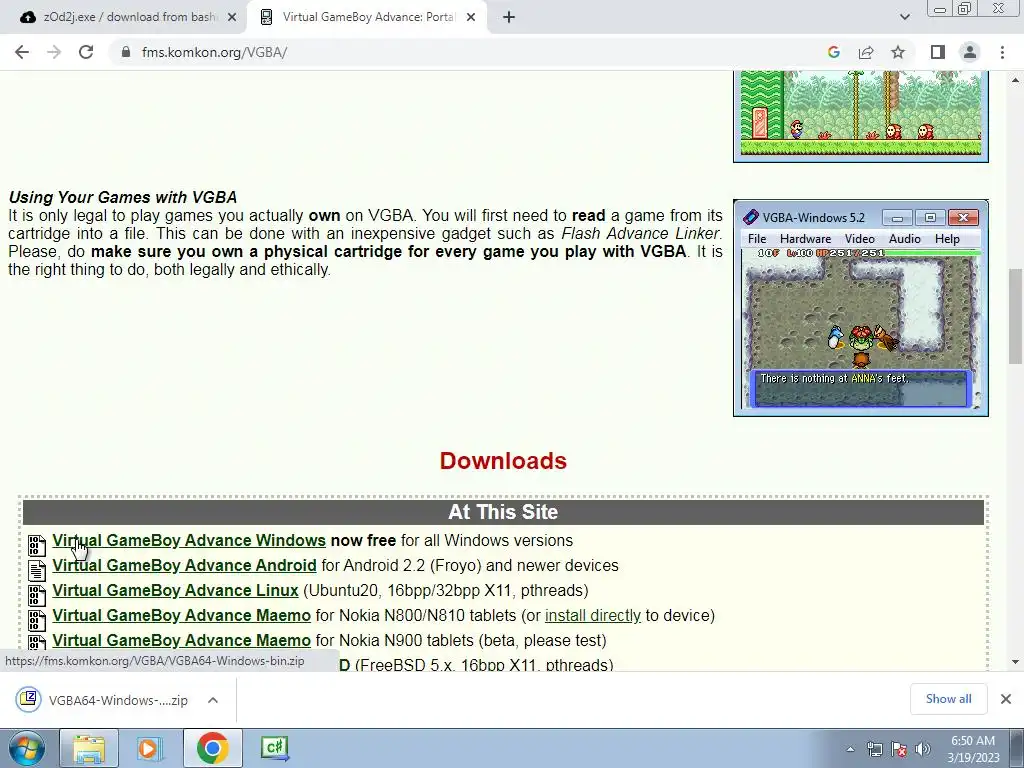Viewport: 1024px width, 768px height.
Task: Open the Windows Start menu
Action: point(27,748)
